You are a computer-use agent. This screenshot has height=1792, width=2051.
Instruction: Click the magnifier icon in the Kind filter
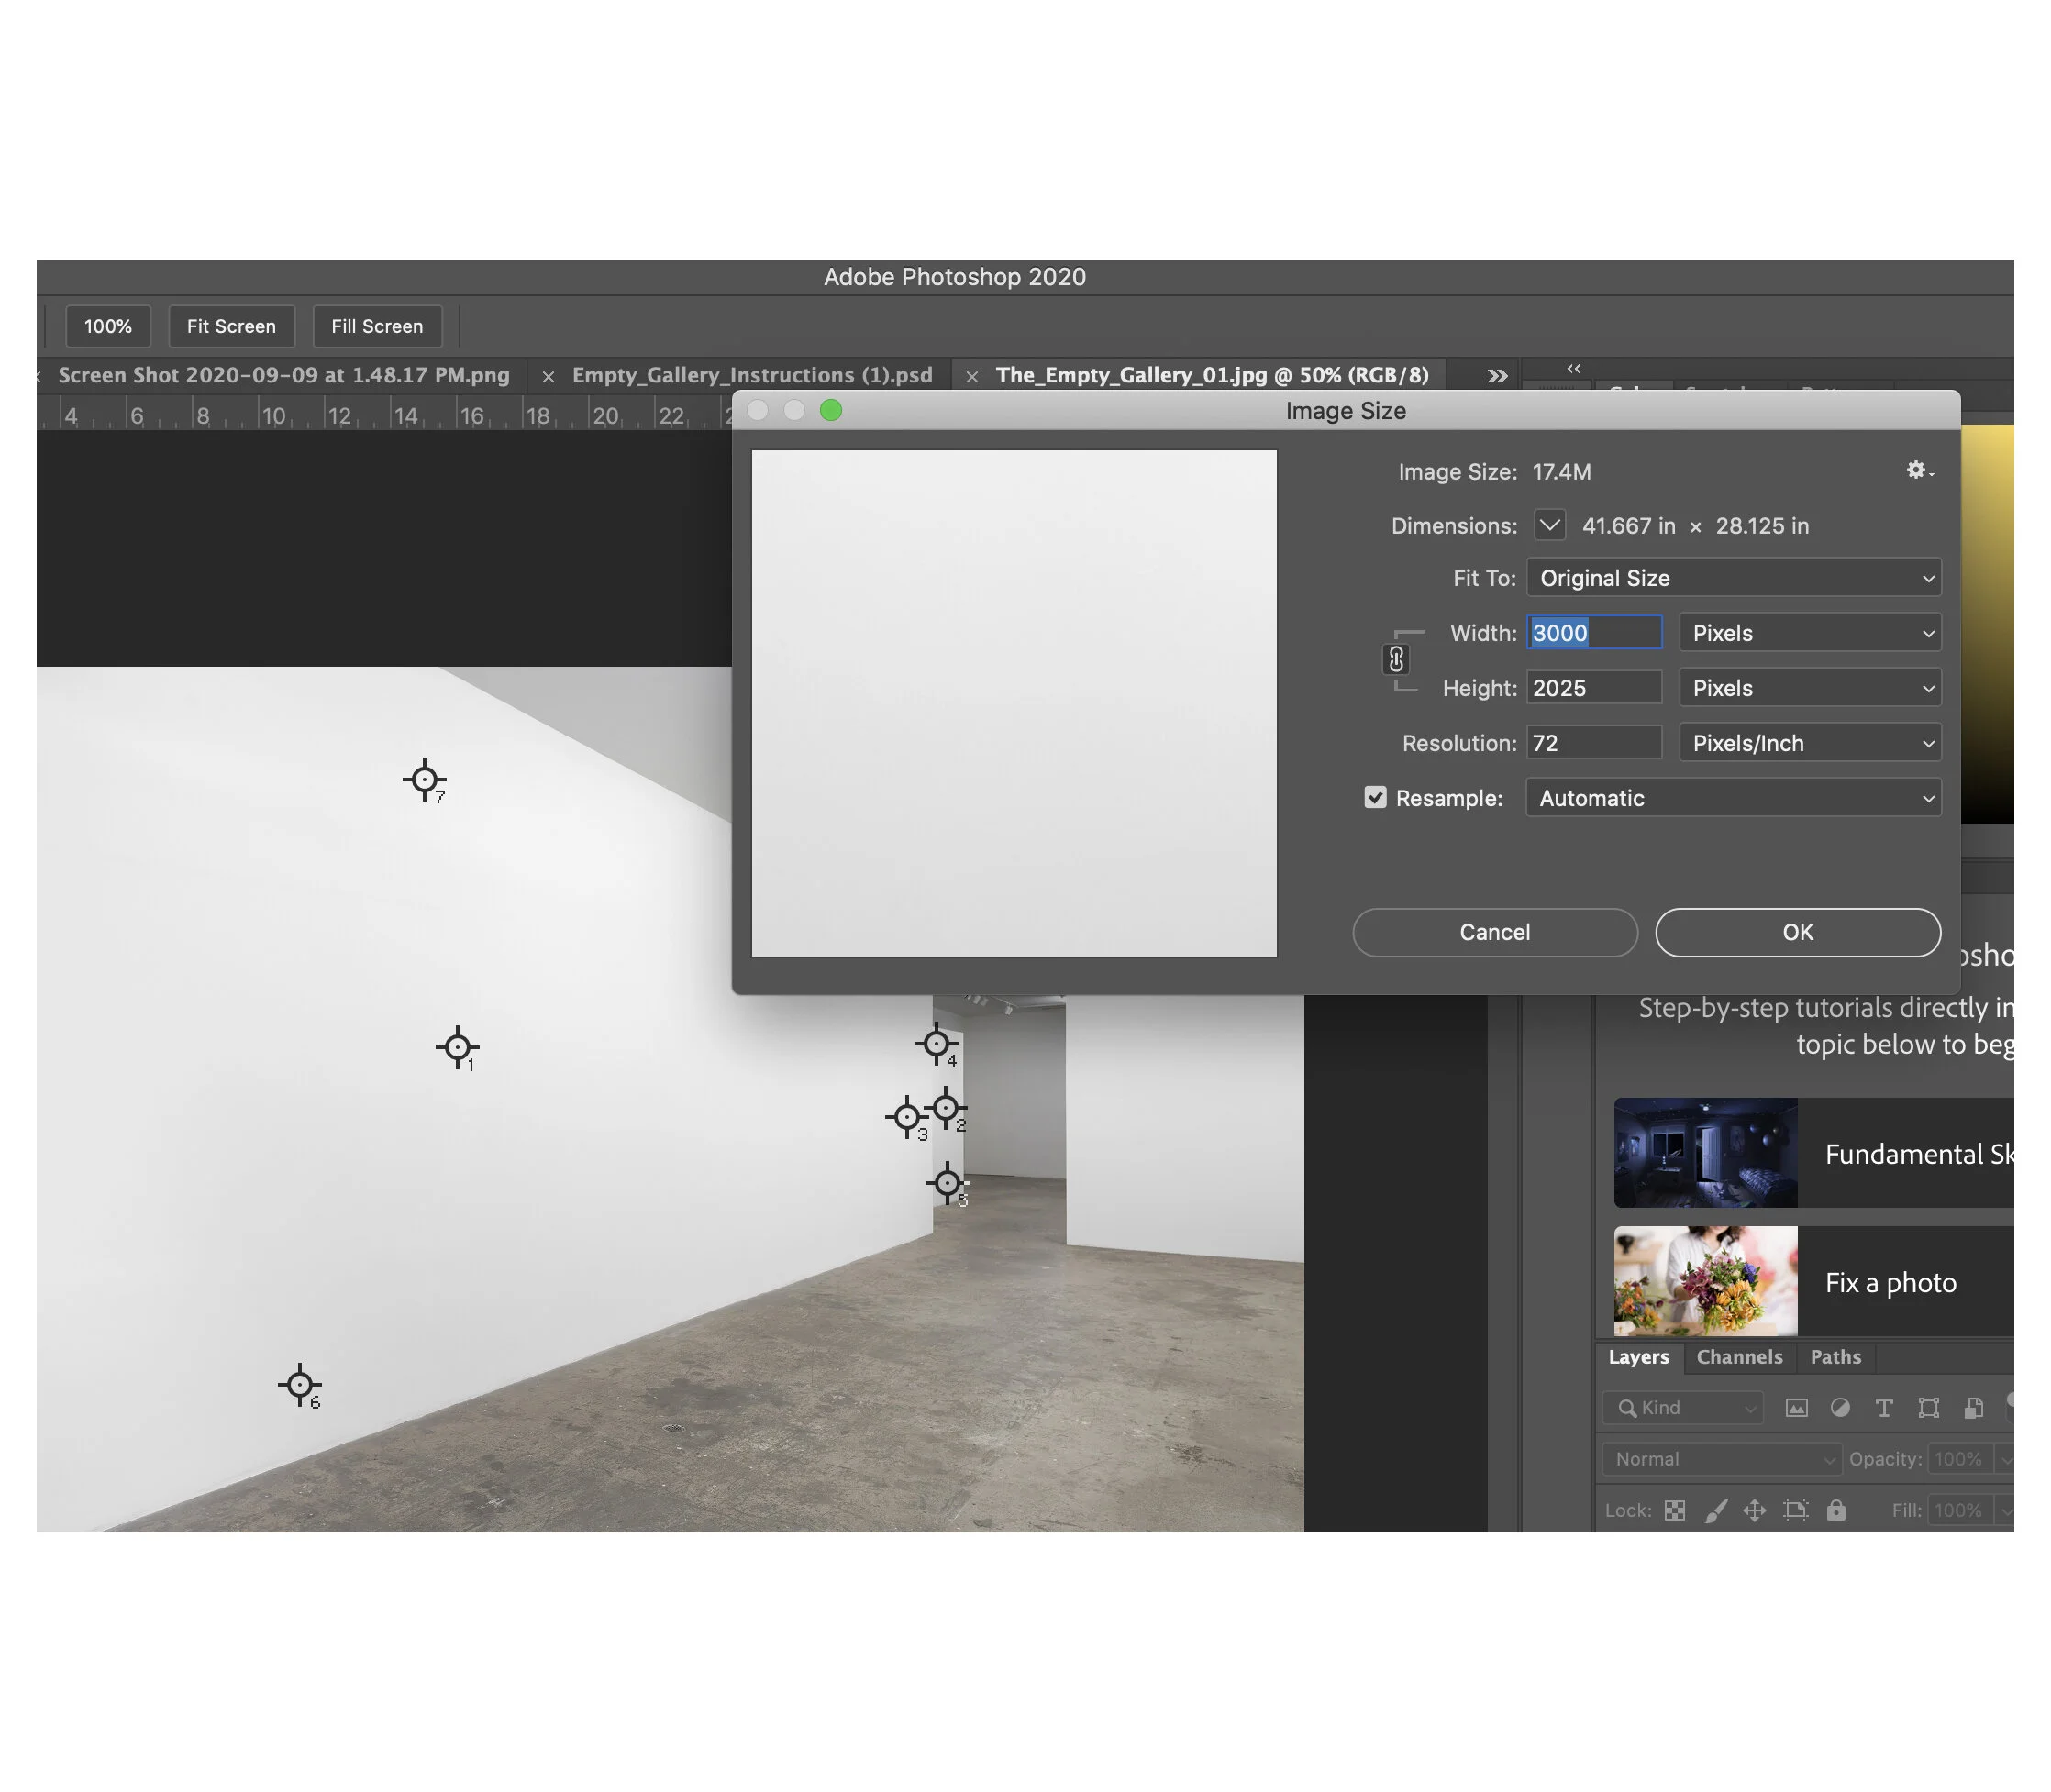[x=1627, y=1408]
